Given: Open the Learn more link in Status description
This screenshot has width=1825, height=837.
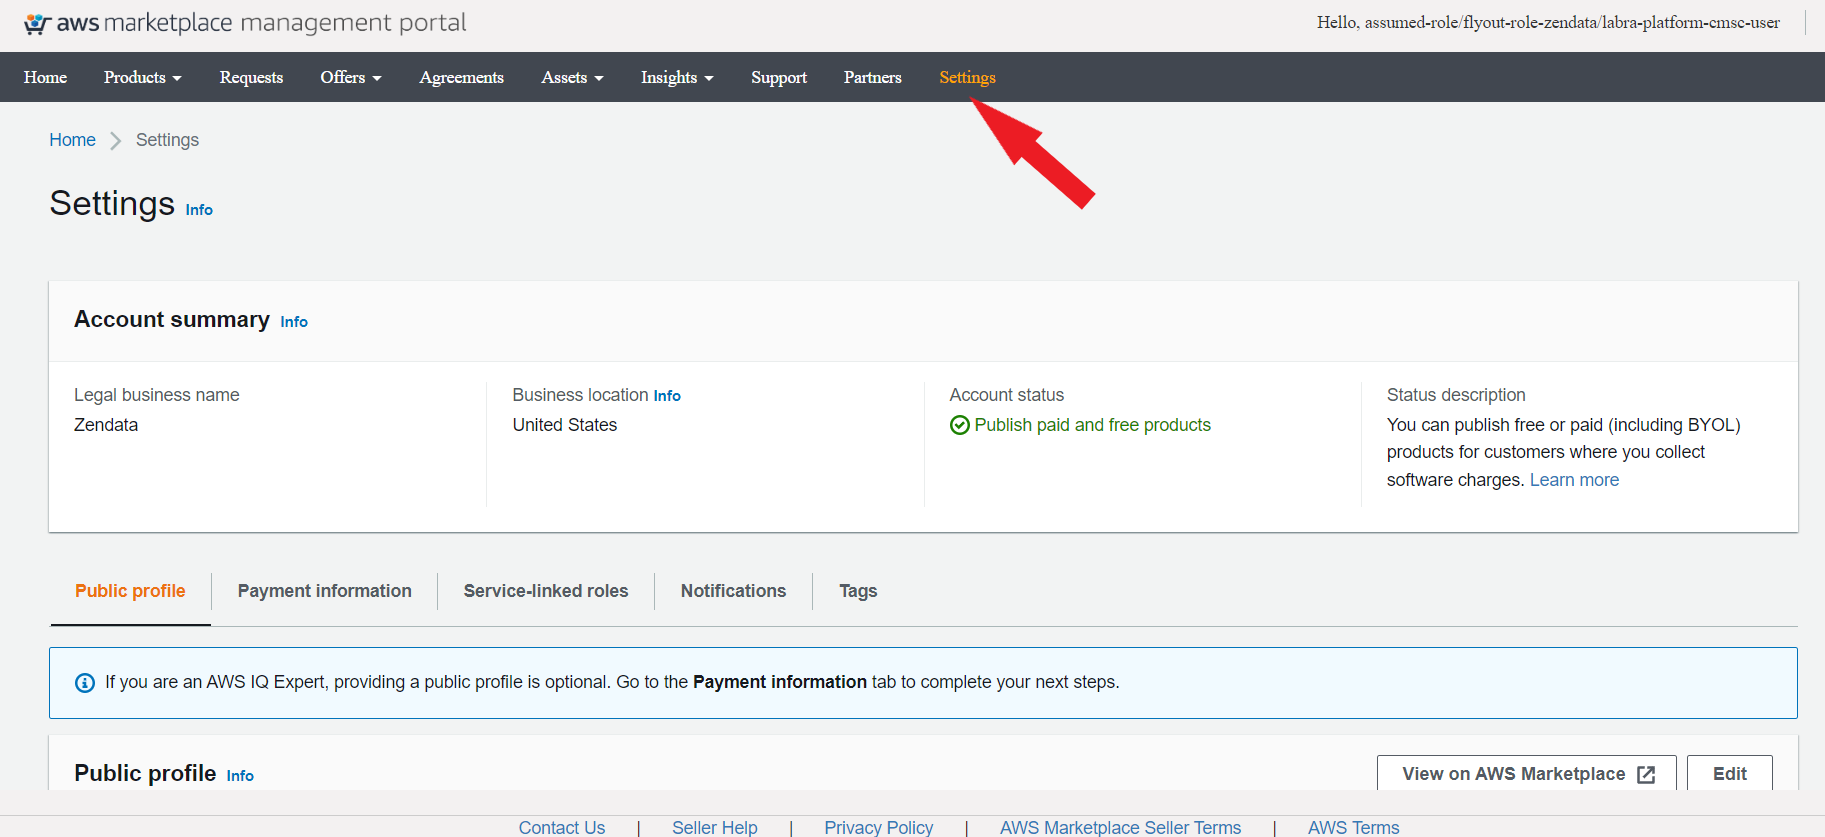Looking at the screenshot, I should pos(1574,480).
